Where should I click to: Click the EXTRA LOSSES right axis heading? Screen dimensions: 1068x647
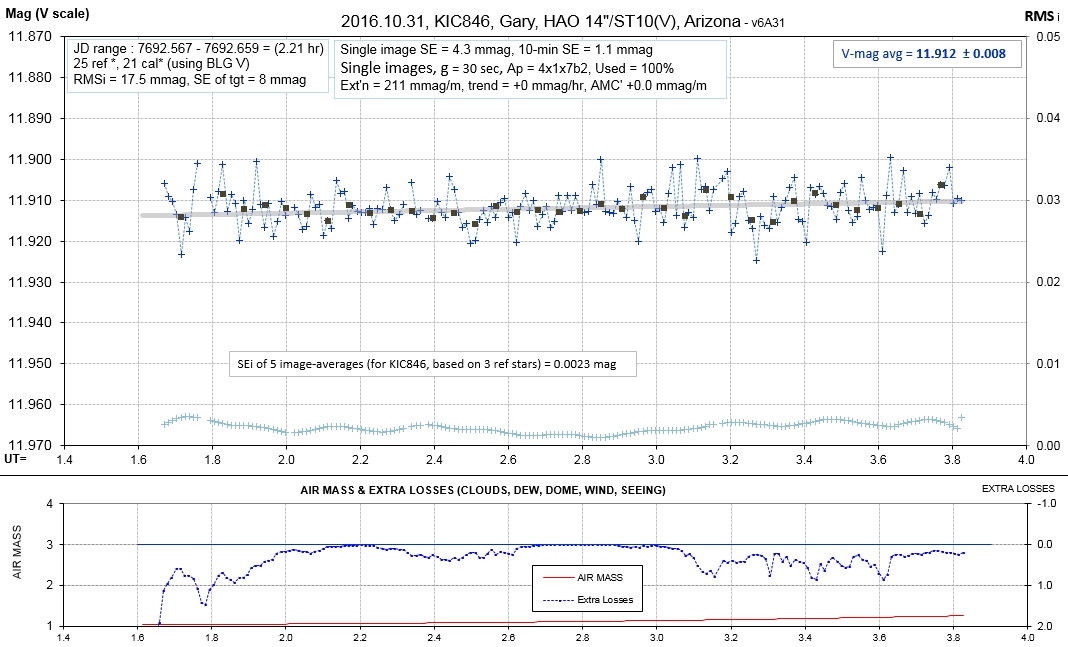pyautogui.click(x=1018, y=489)
